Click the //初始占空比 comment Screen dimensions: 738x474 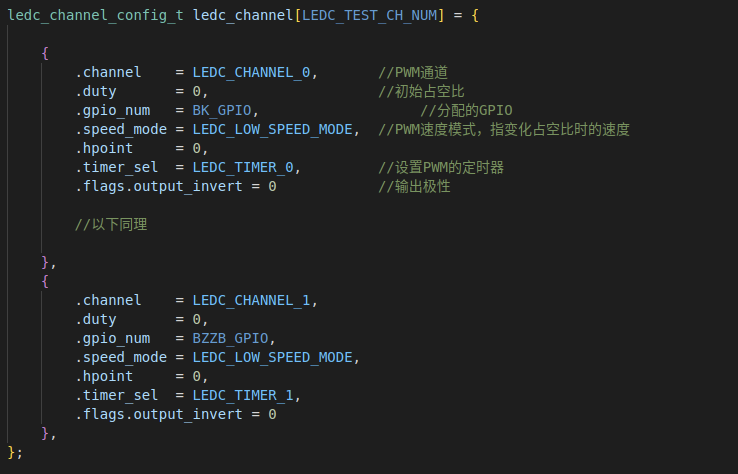pos(421,91)
